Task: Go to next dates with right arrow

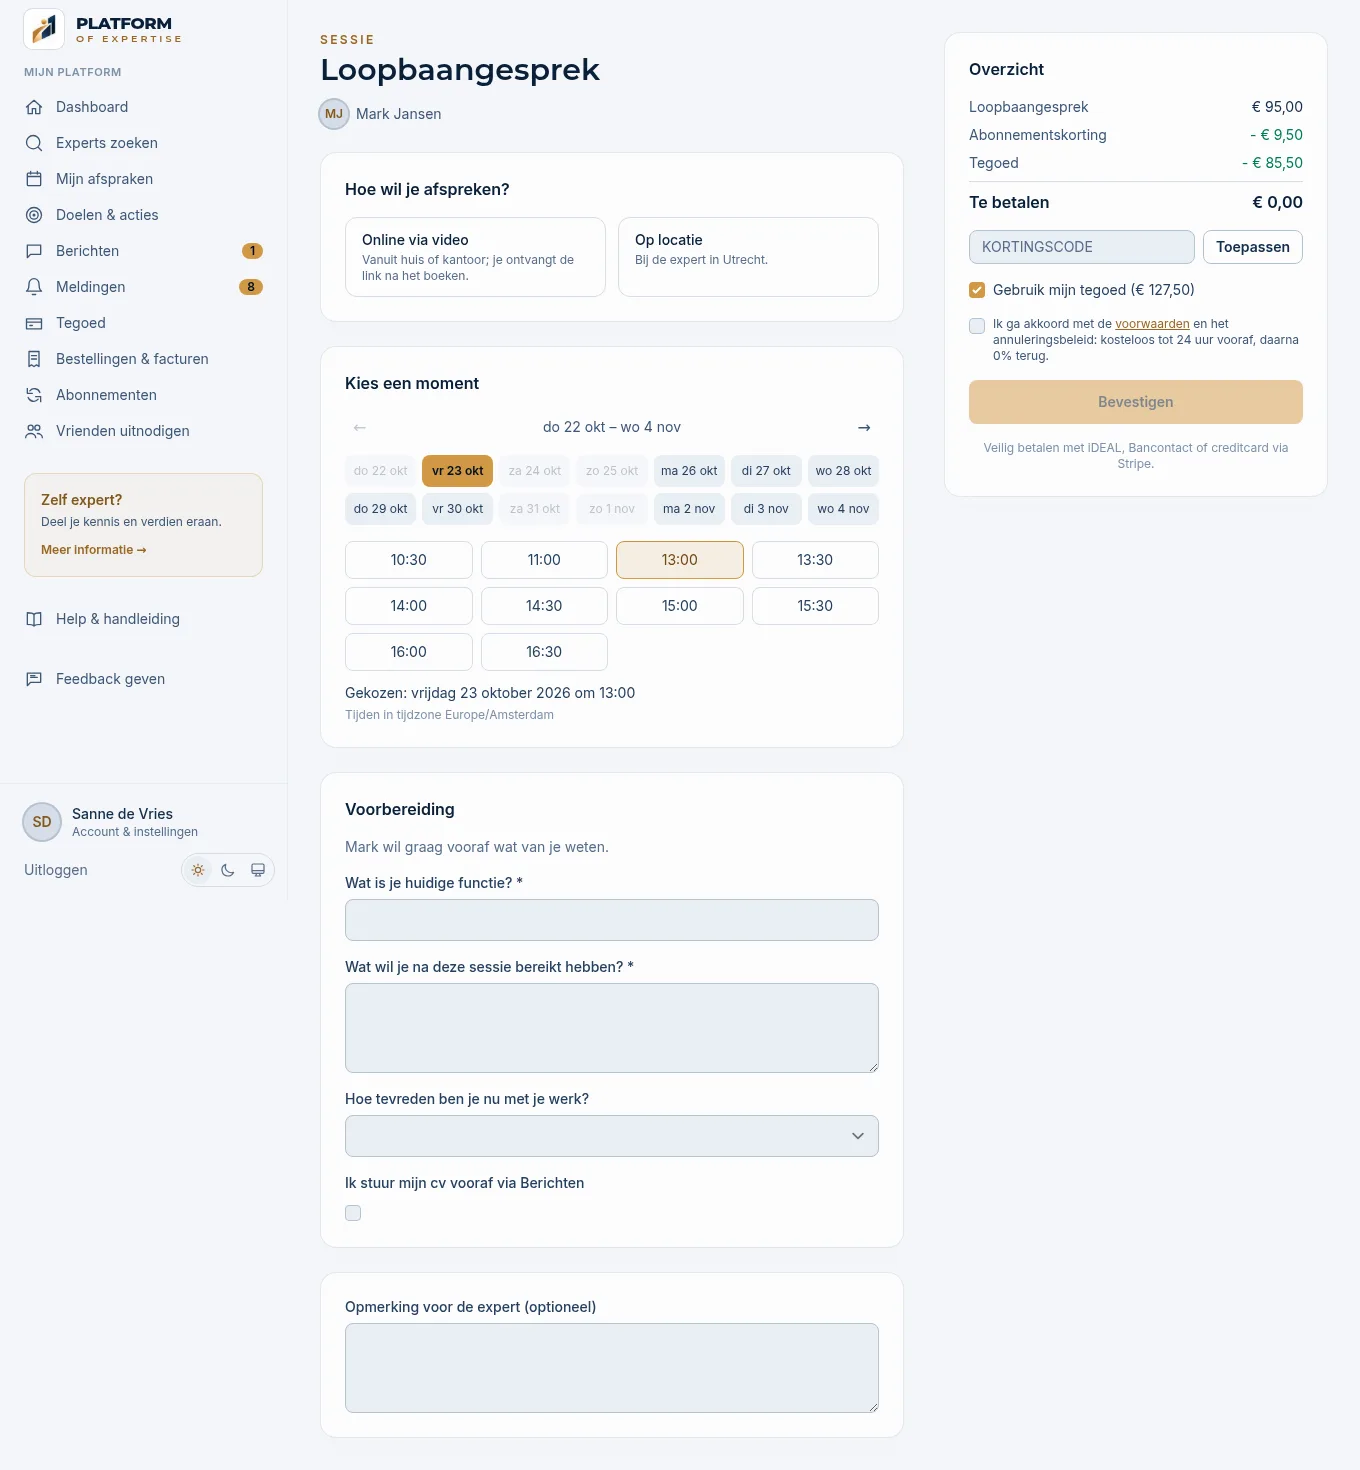Action: [864, 427]
